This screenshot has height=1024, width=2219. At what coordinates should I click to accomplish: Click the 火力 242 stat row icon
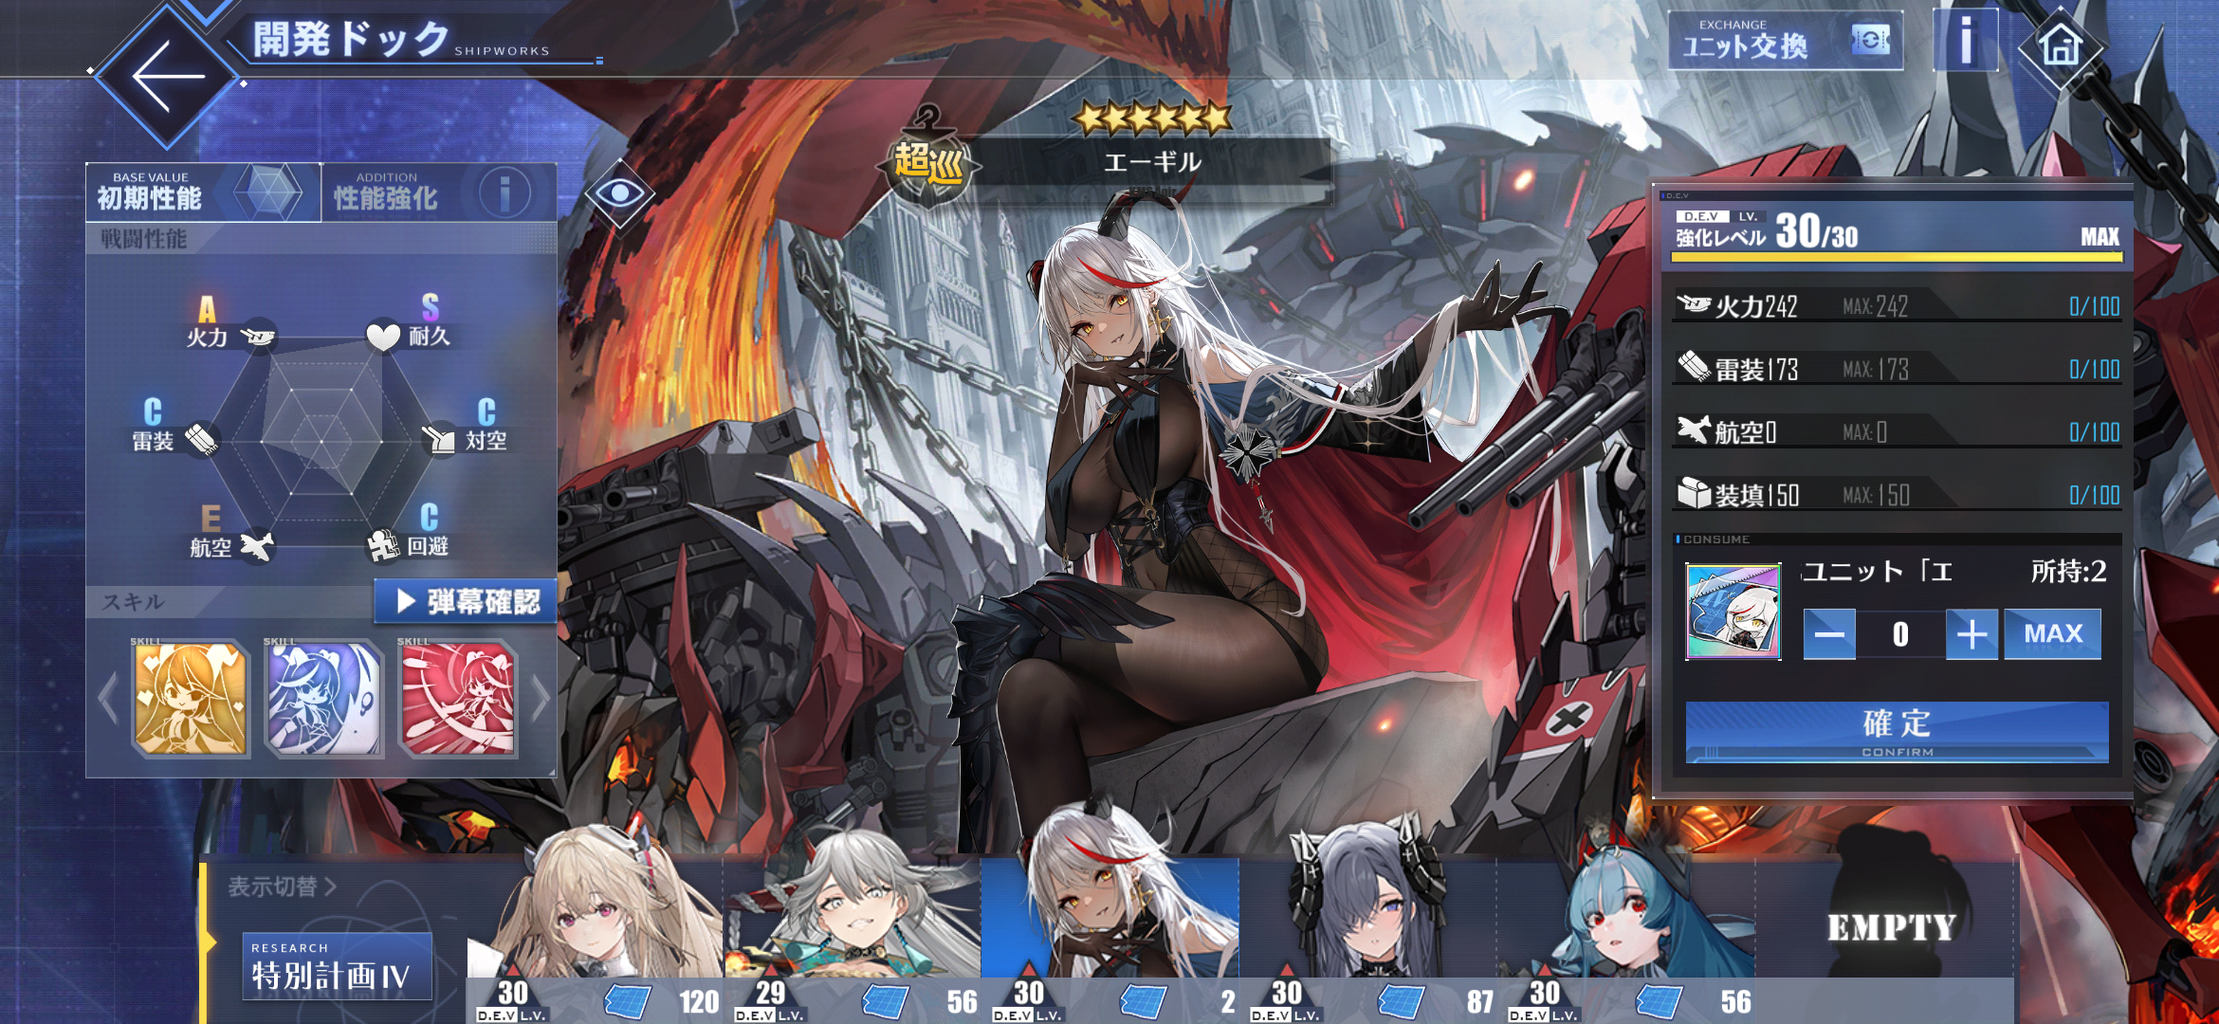click(1693, 304)
